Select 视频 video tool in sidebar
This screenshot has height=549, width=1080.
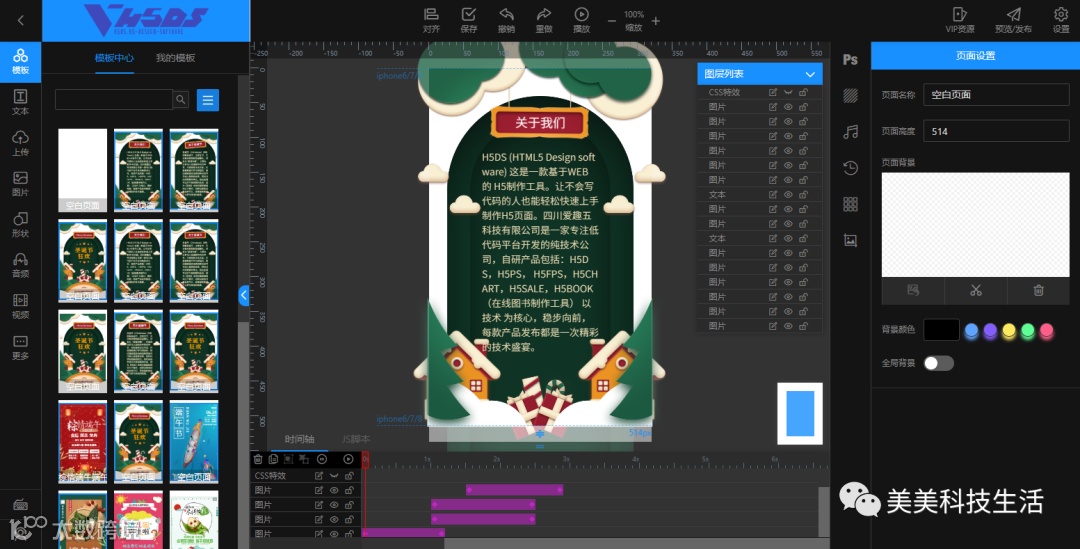pos(21,307)
